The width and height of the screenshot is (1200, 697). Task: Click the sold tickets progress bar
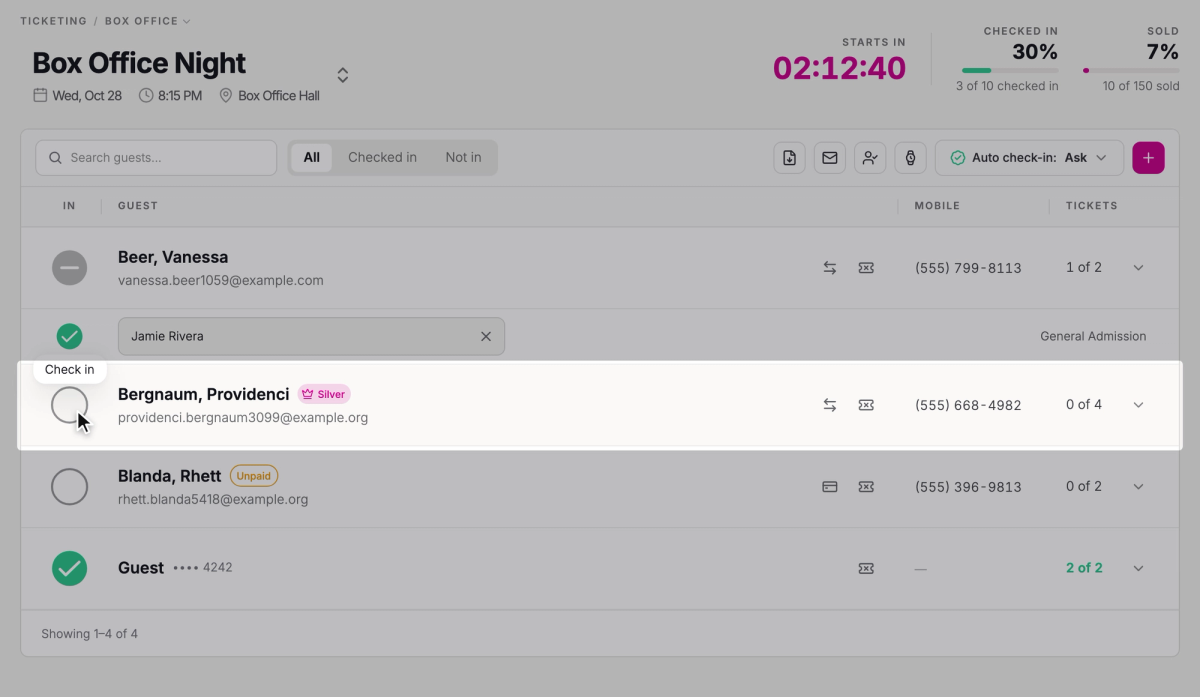pyautogui.click(x=1131, y=71)
